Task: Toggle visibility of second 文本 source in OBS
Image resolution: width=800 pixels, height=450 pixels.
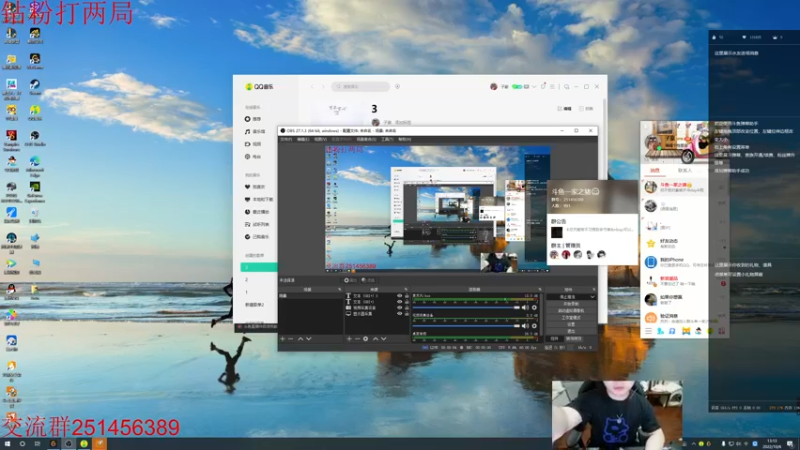Action: click(399, 302)
